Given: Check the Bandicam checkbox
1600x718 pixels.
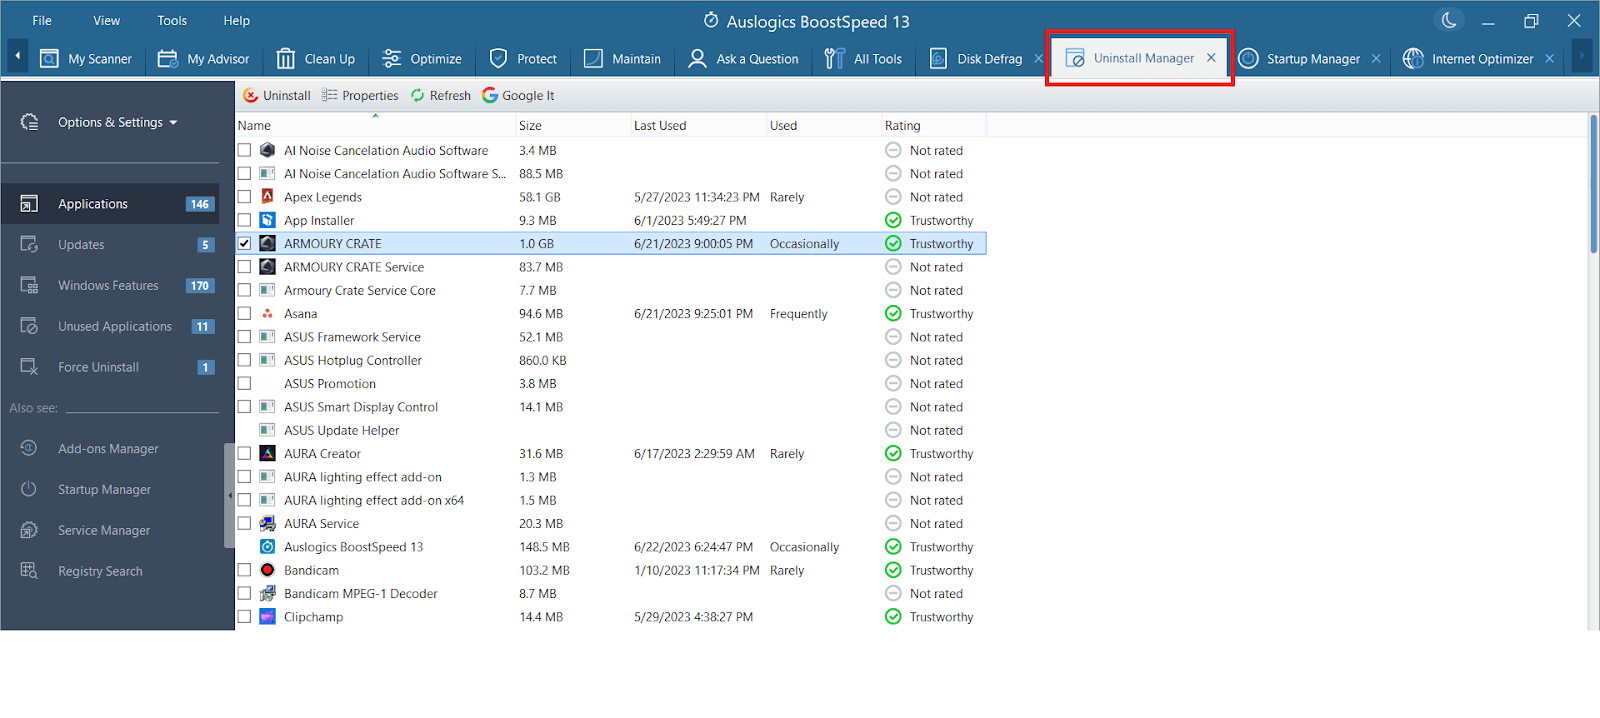Looking at the screenshot, I should 244,570.
